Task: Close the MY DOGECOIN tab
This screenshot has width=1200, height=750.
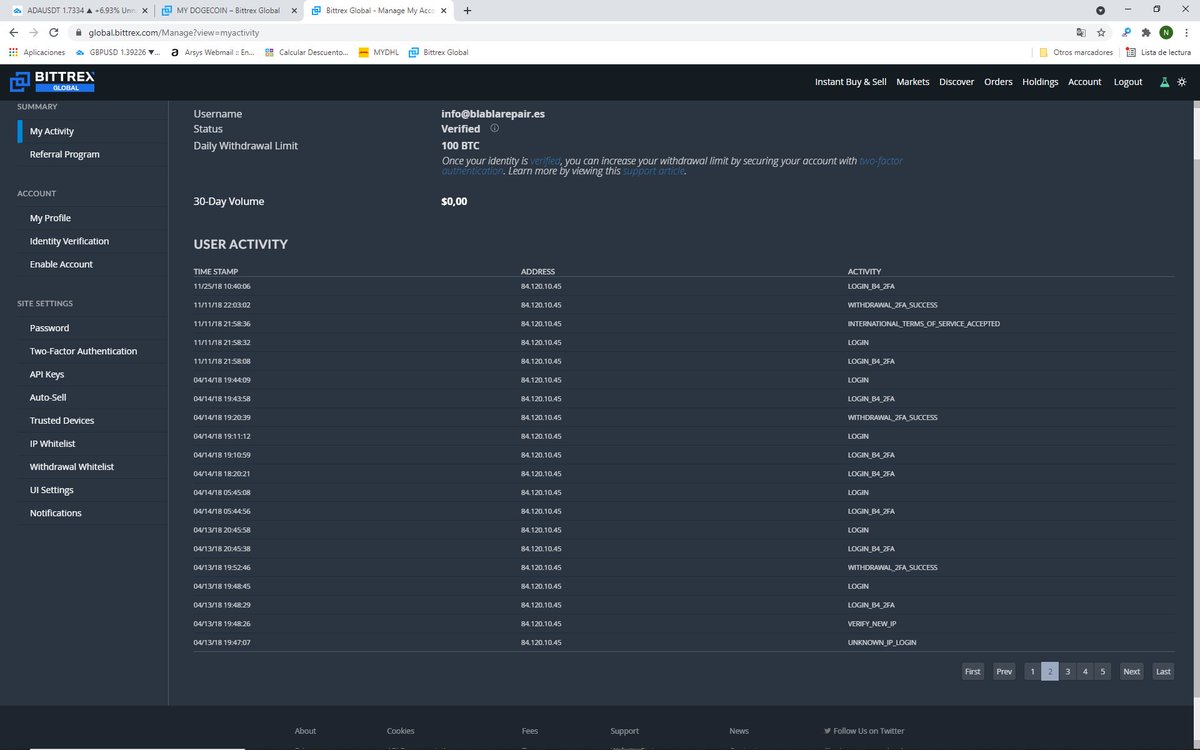Action: click(294, 10)
